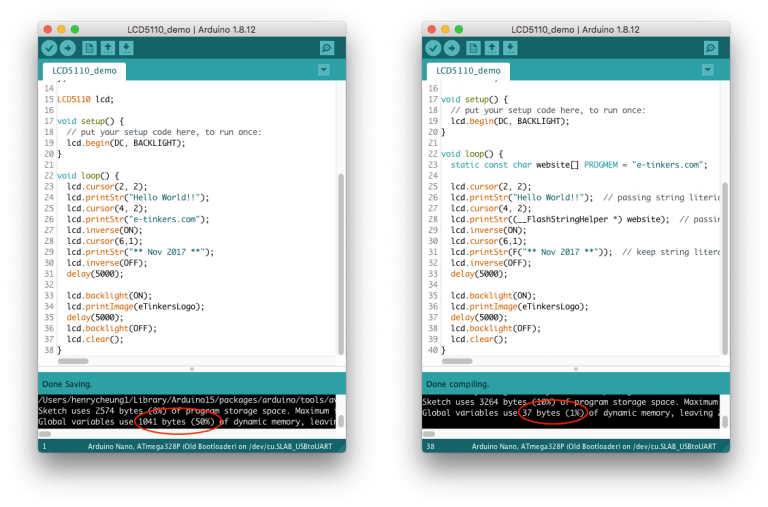This screenshot has width=768, height=507.
Task: Click 'void setup() {' in left editor
Action: coord(91,121)
